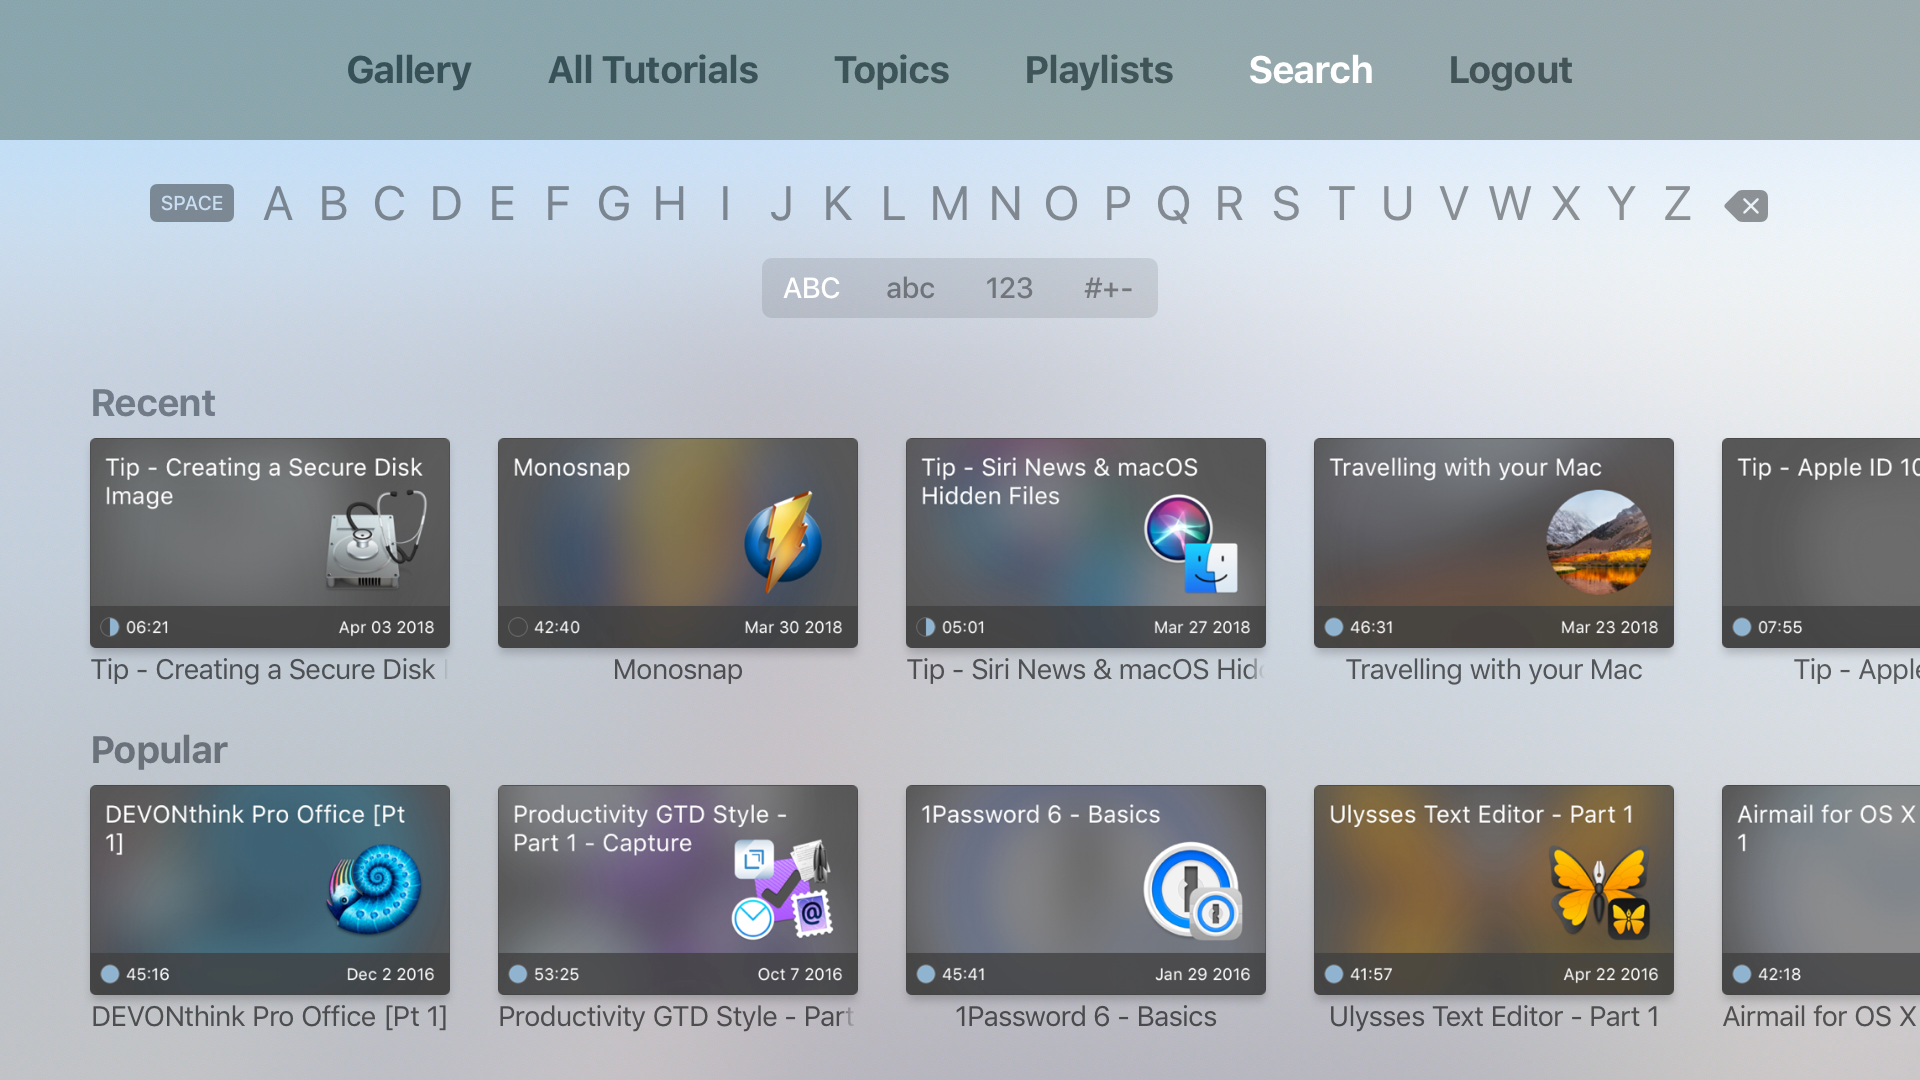
Task: Open 'Tip - Creating a Secure Disk Image' caption
Action: tap(270, 670)
